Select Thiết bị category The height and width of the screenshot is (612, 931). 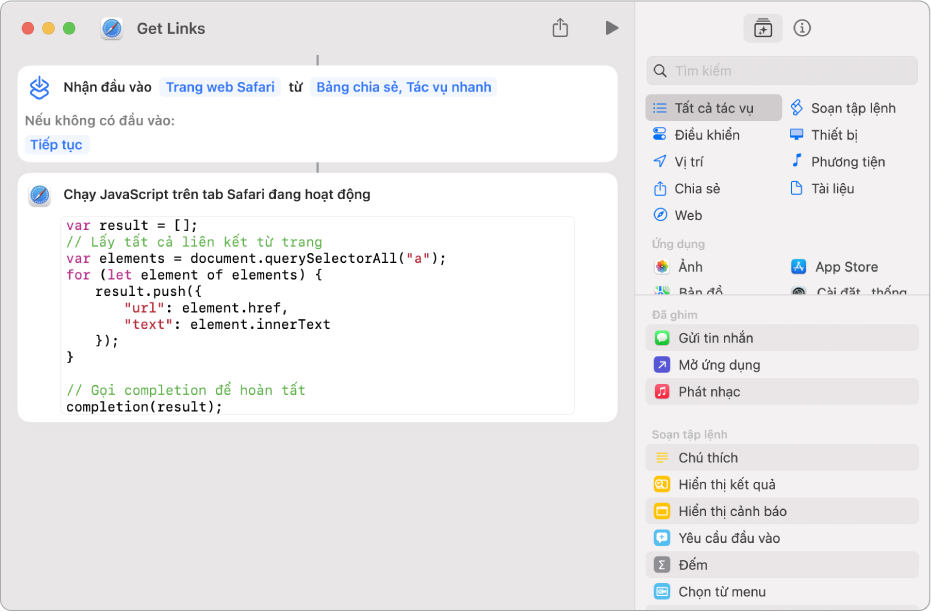tap(824, 135)
